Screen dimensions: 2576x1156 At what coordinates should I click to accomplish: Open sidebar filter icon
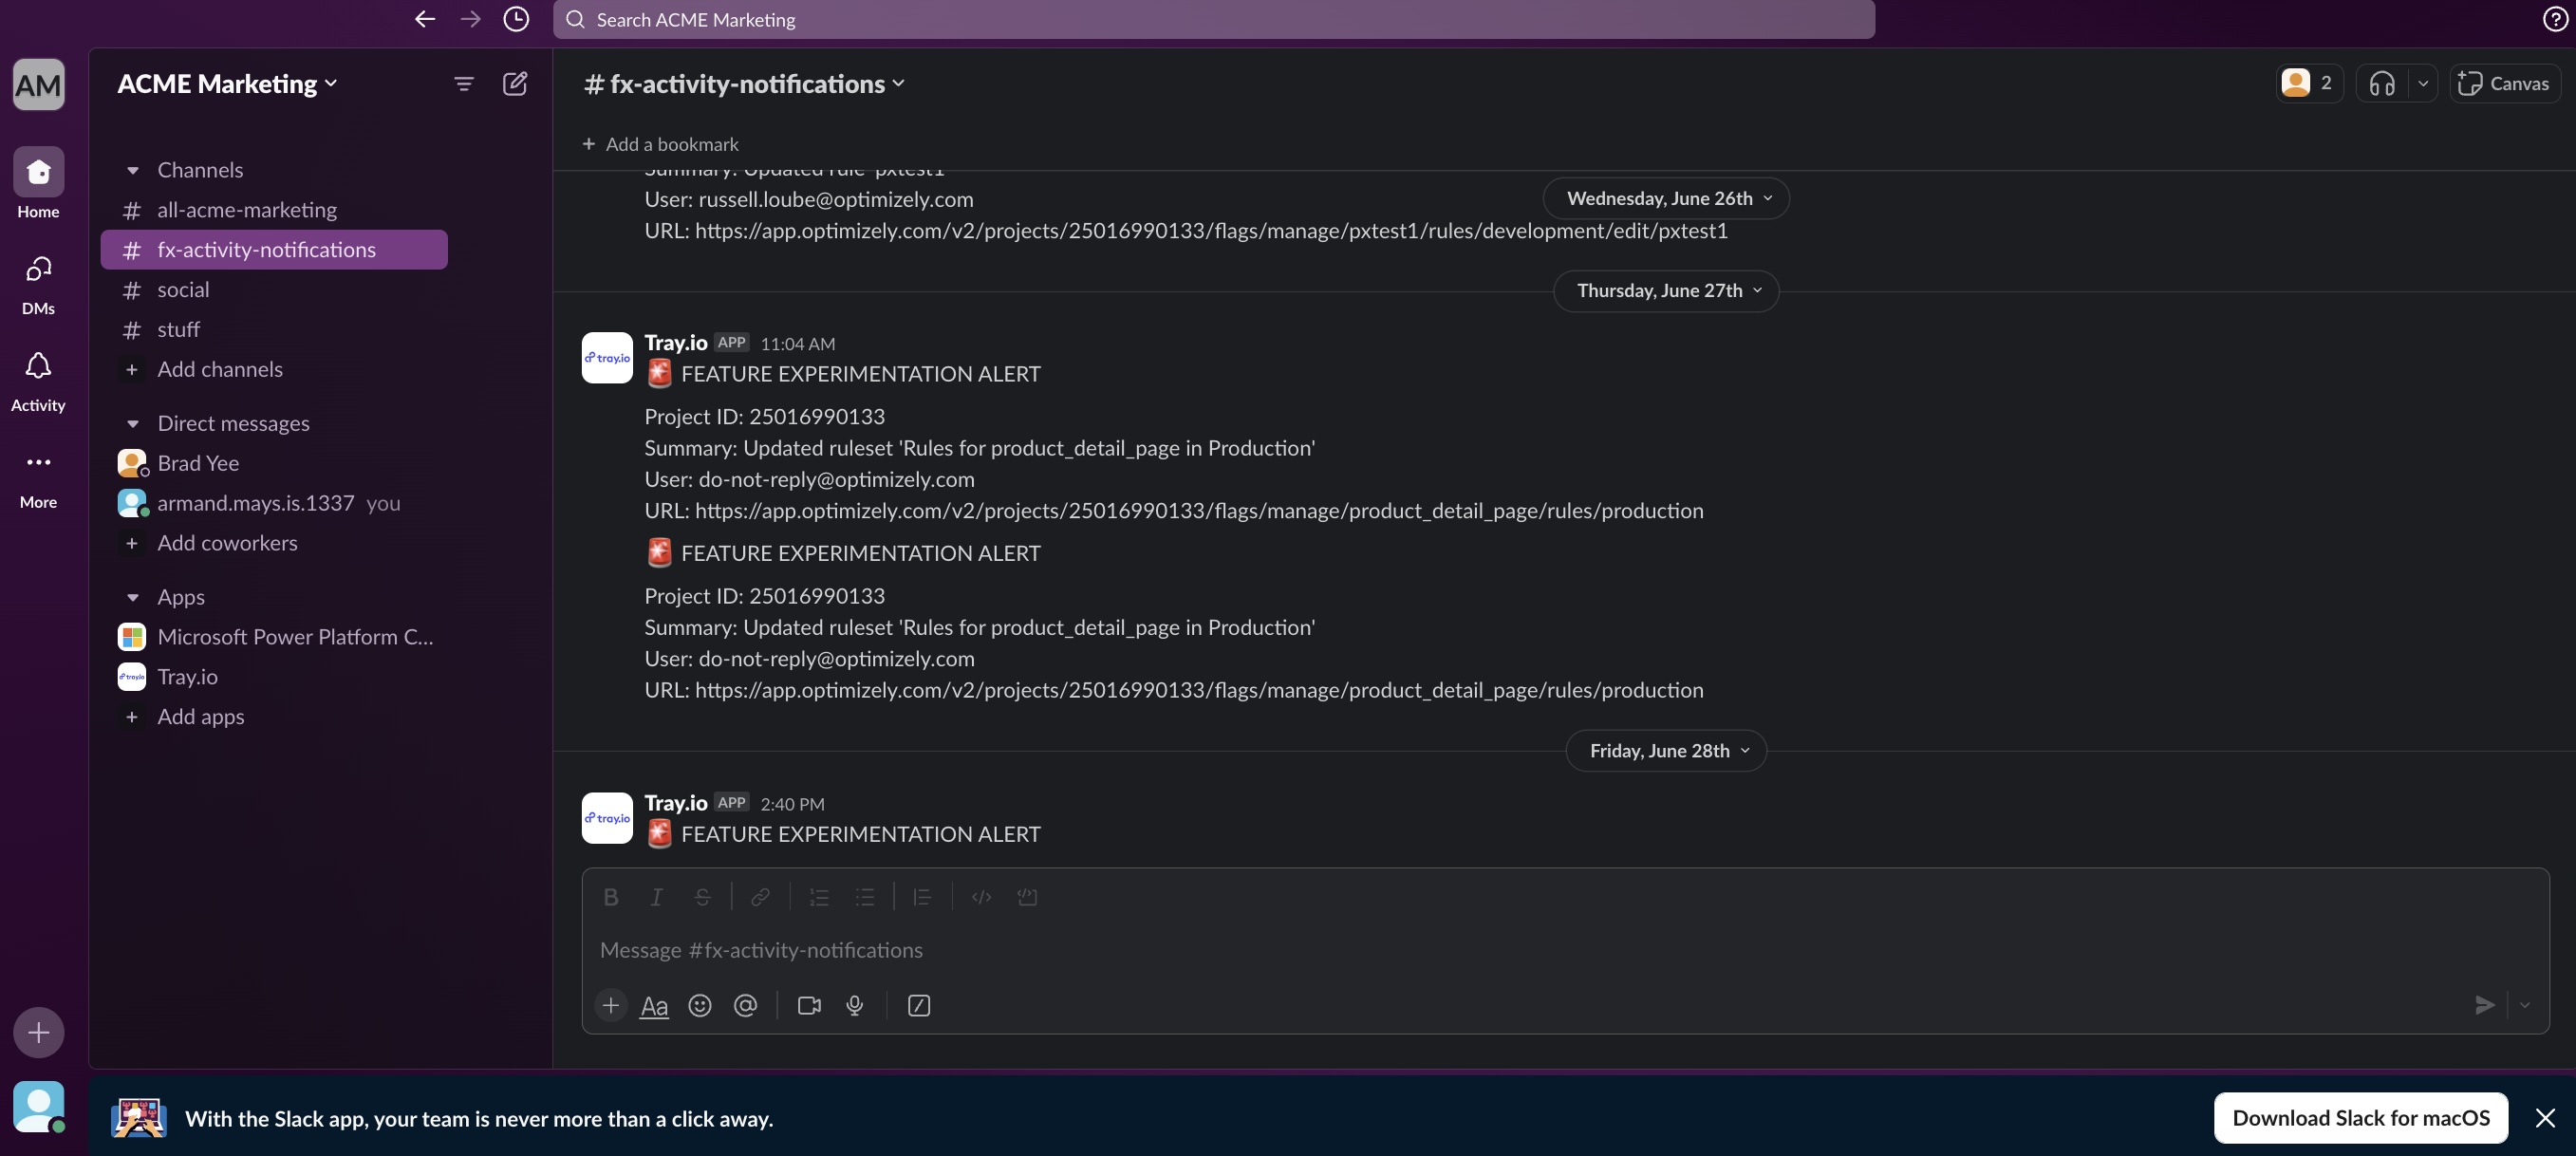click(x=464, y=84)
